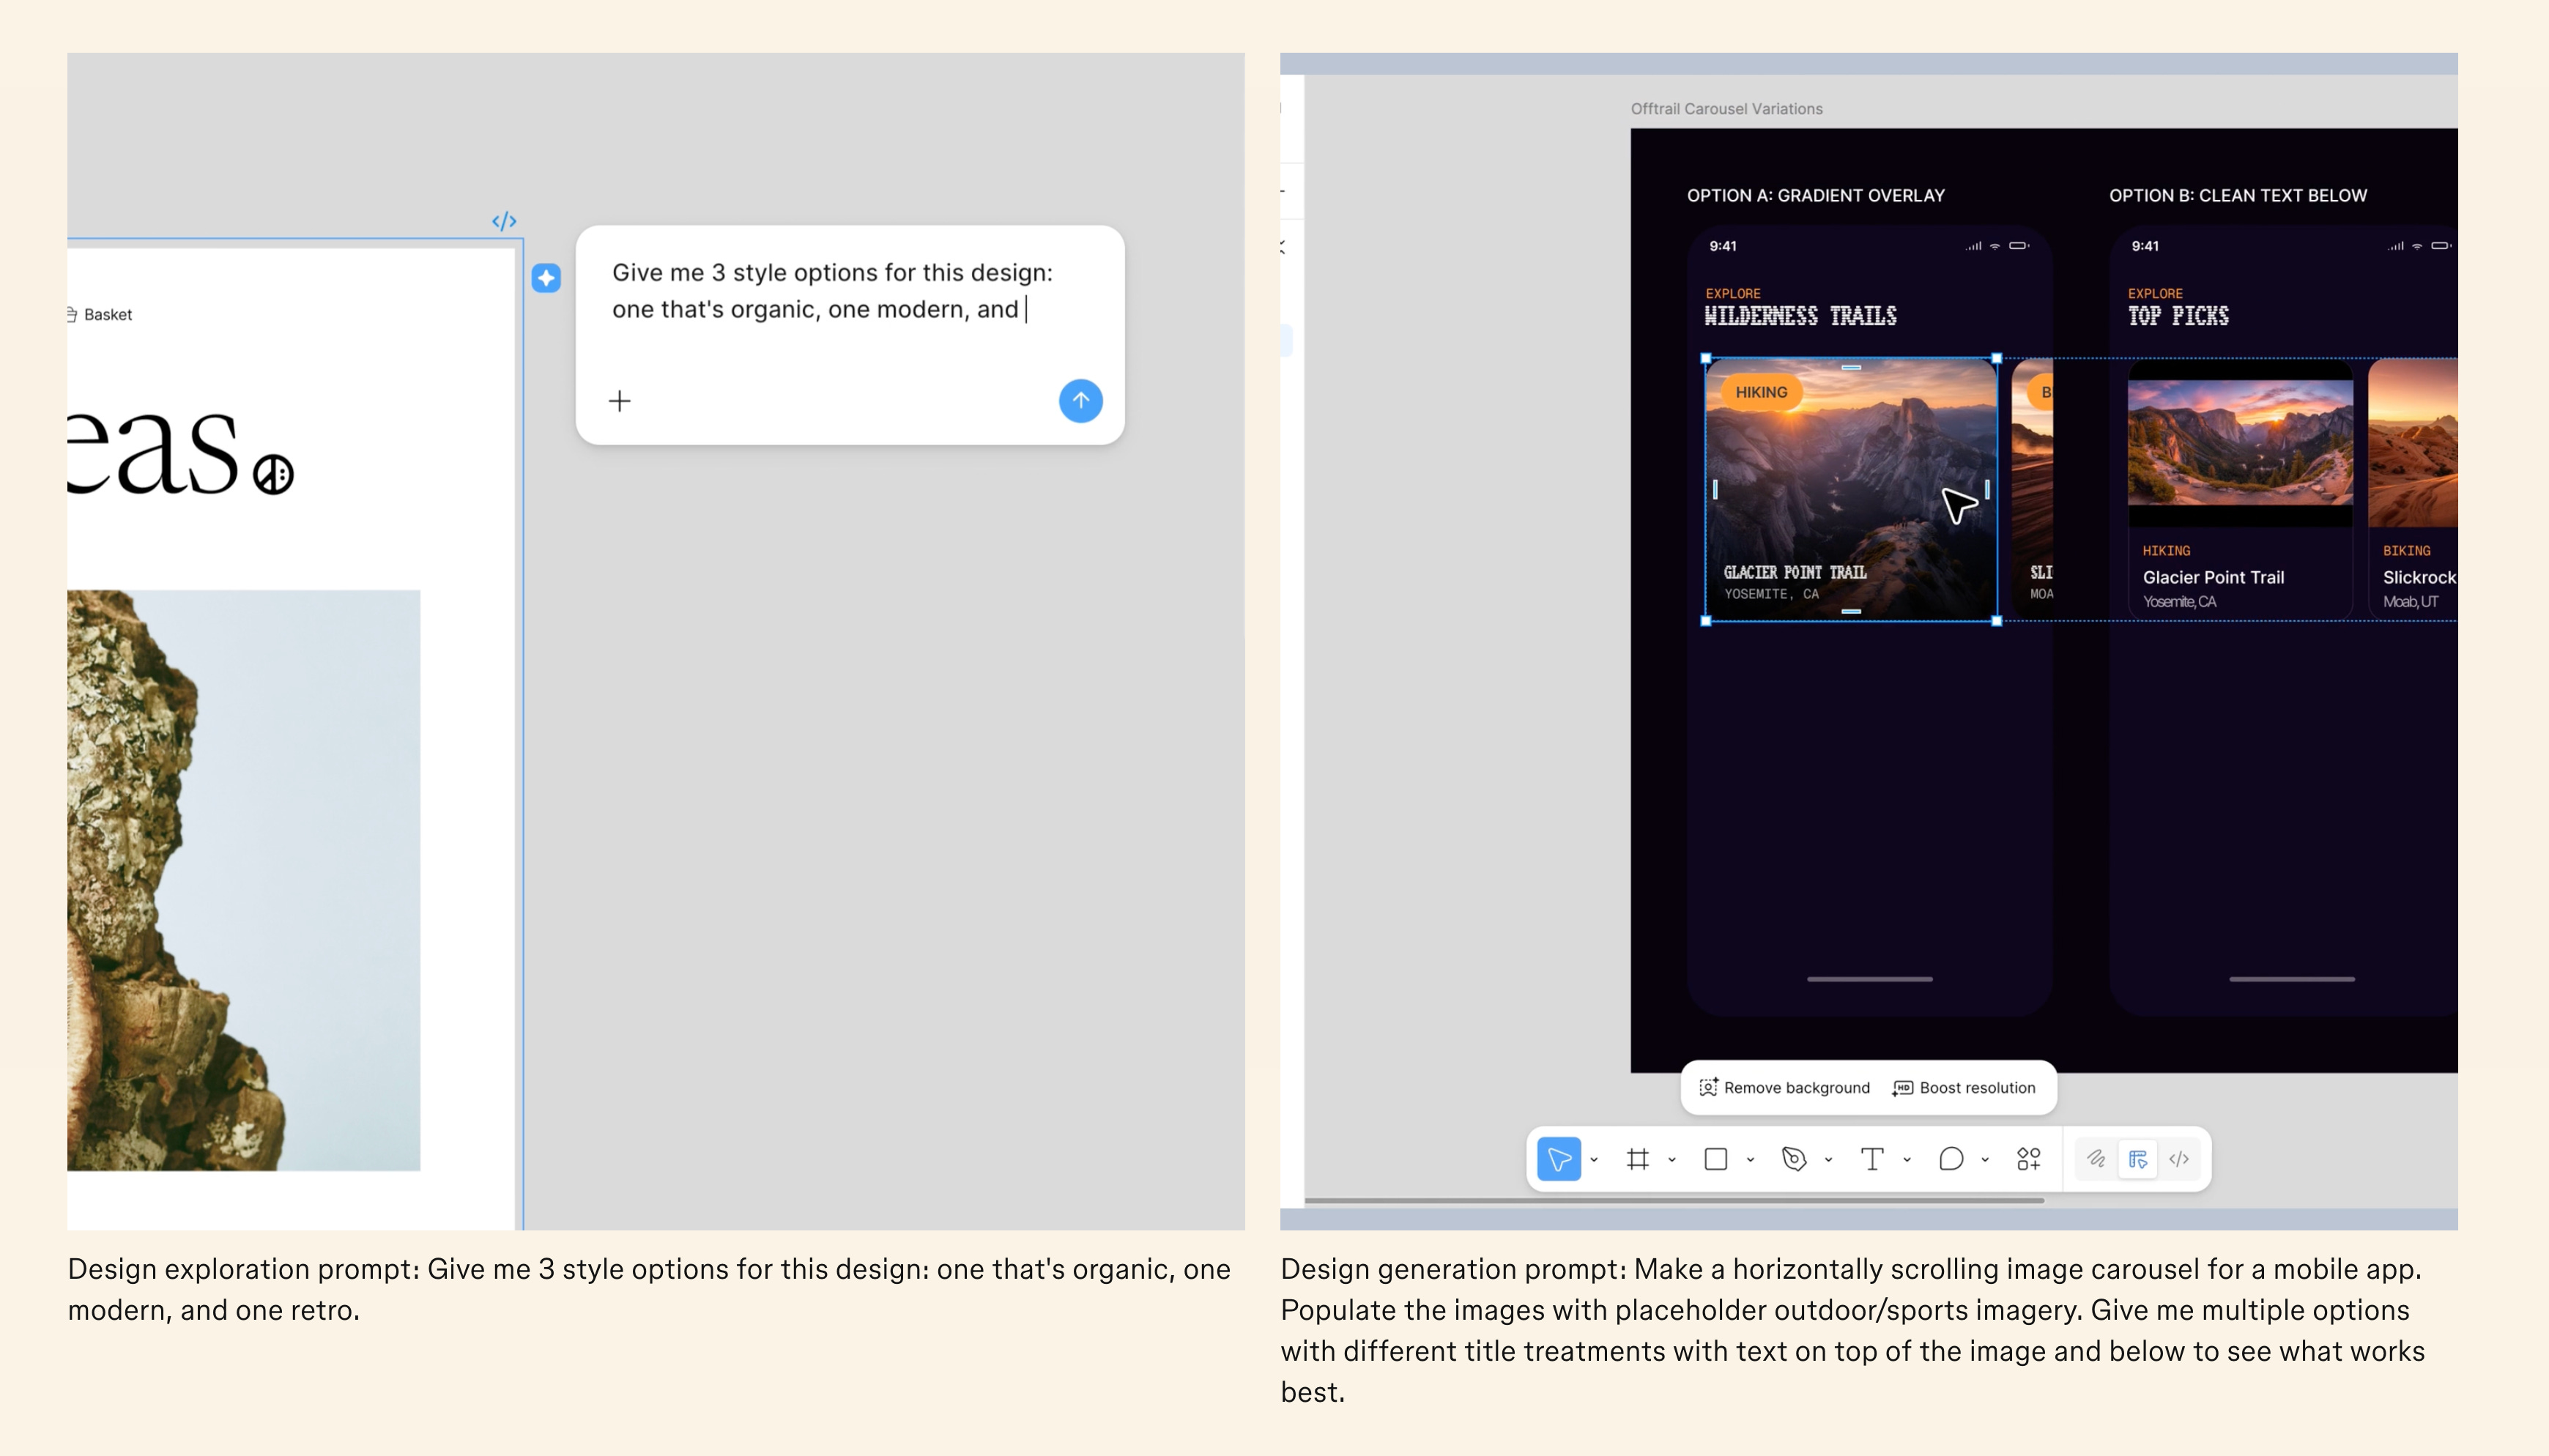
Task: Click the battery icon in Option A phone
Action: [x=2020, y=246]
